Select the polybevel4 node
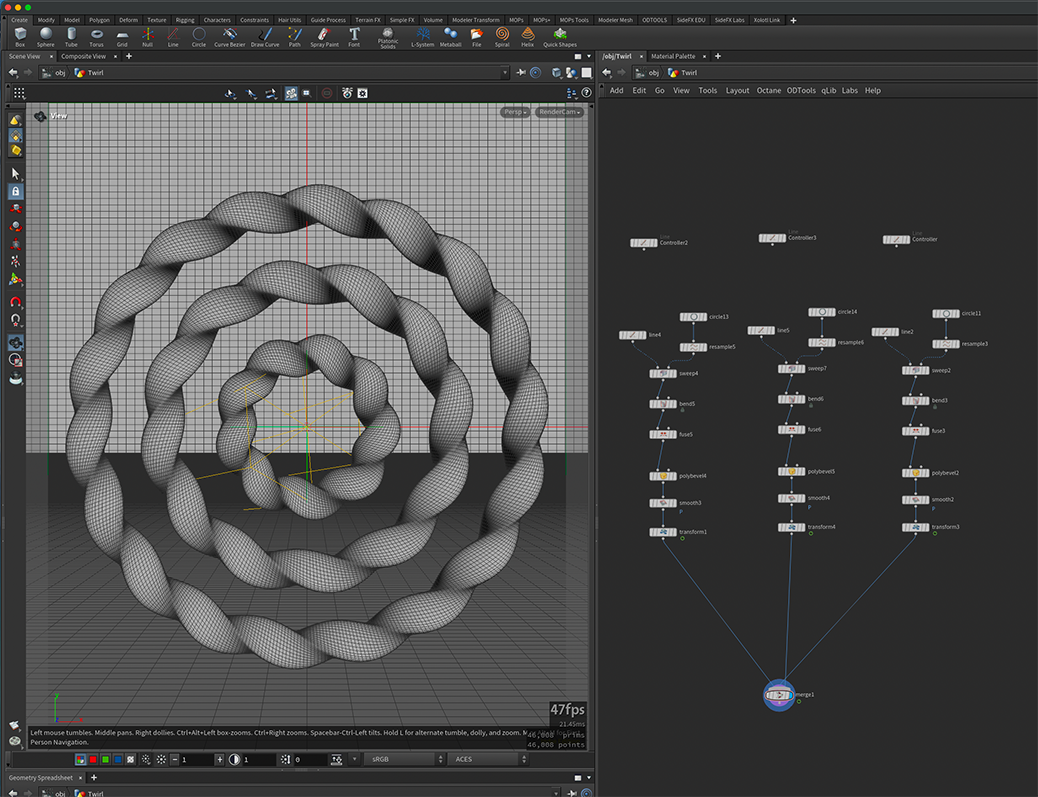Screen dimensions: 1038x797 tap(663, 476)
